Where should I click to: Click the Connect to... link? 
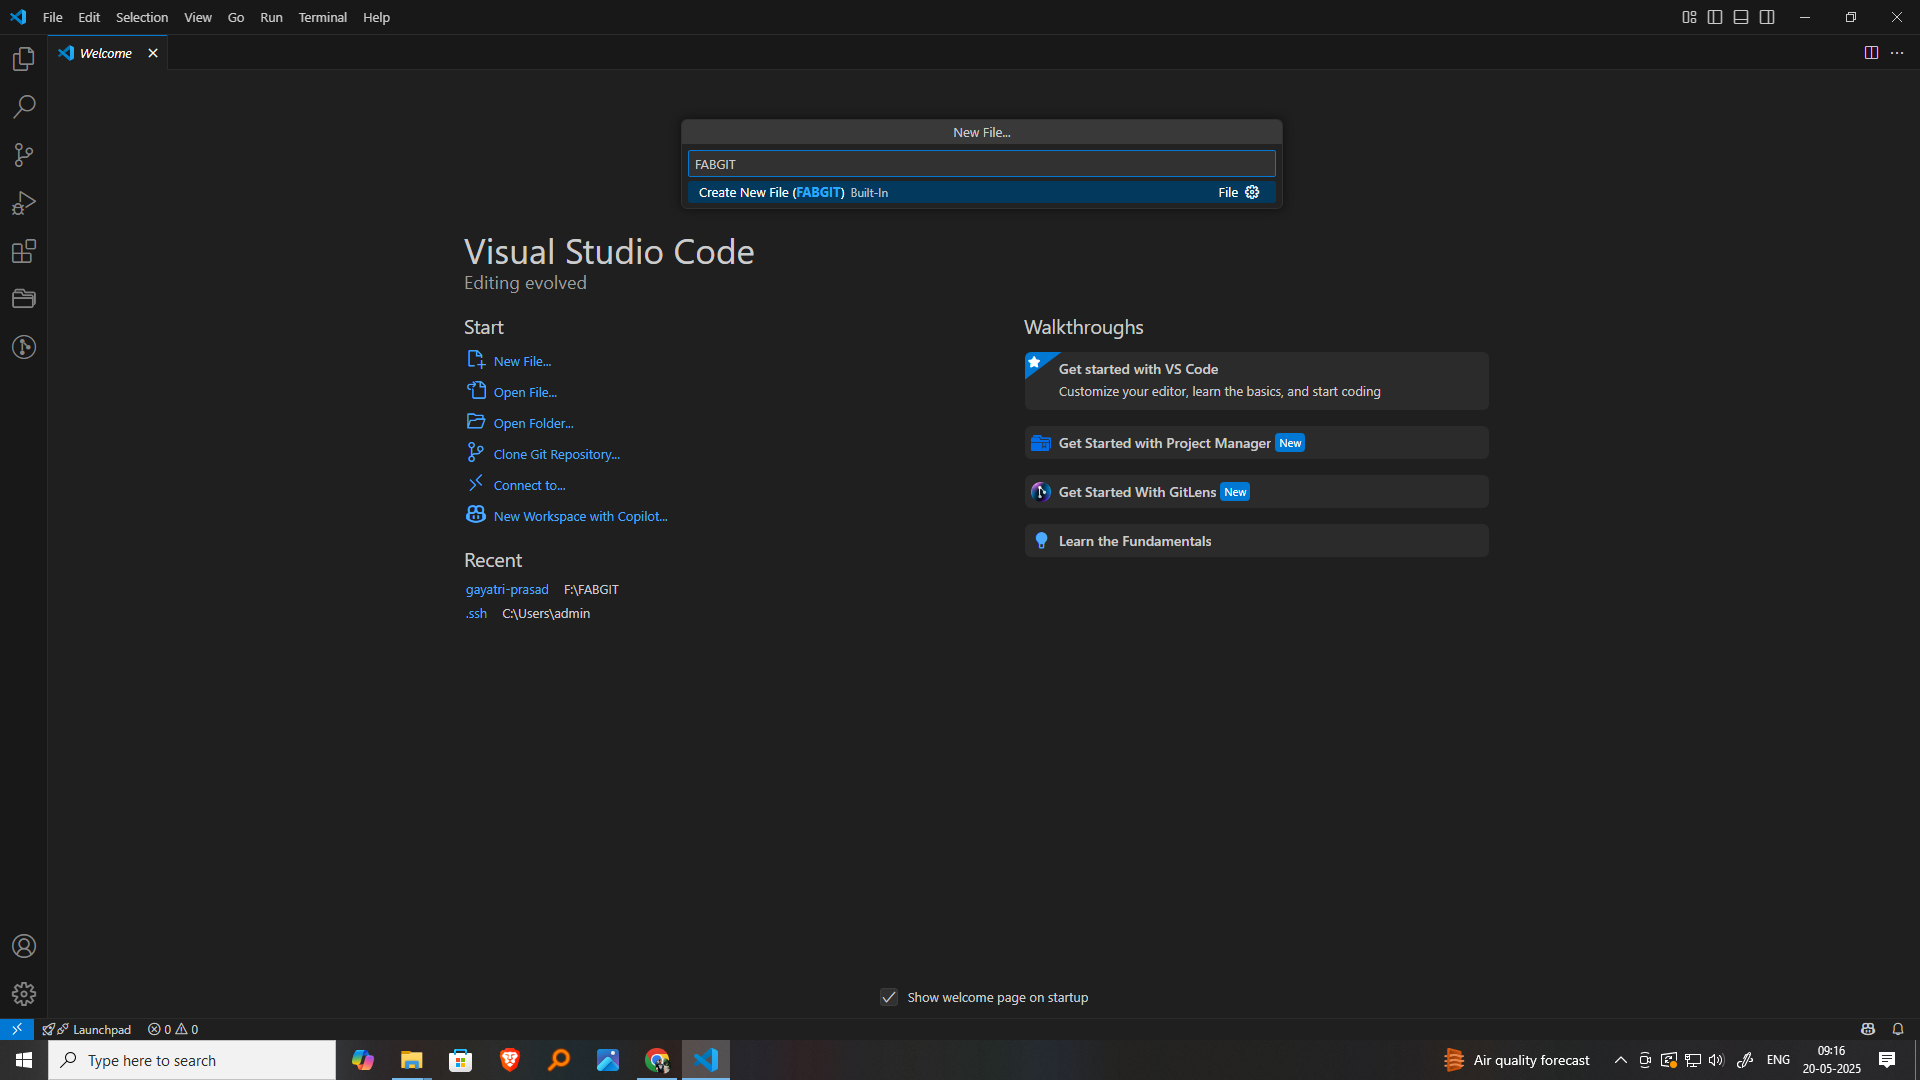point(529,485)
